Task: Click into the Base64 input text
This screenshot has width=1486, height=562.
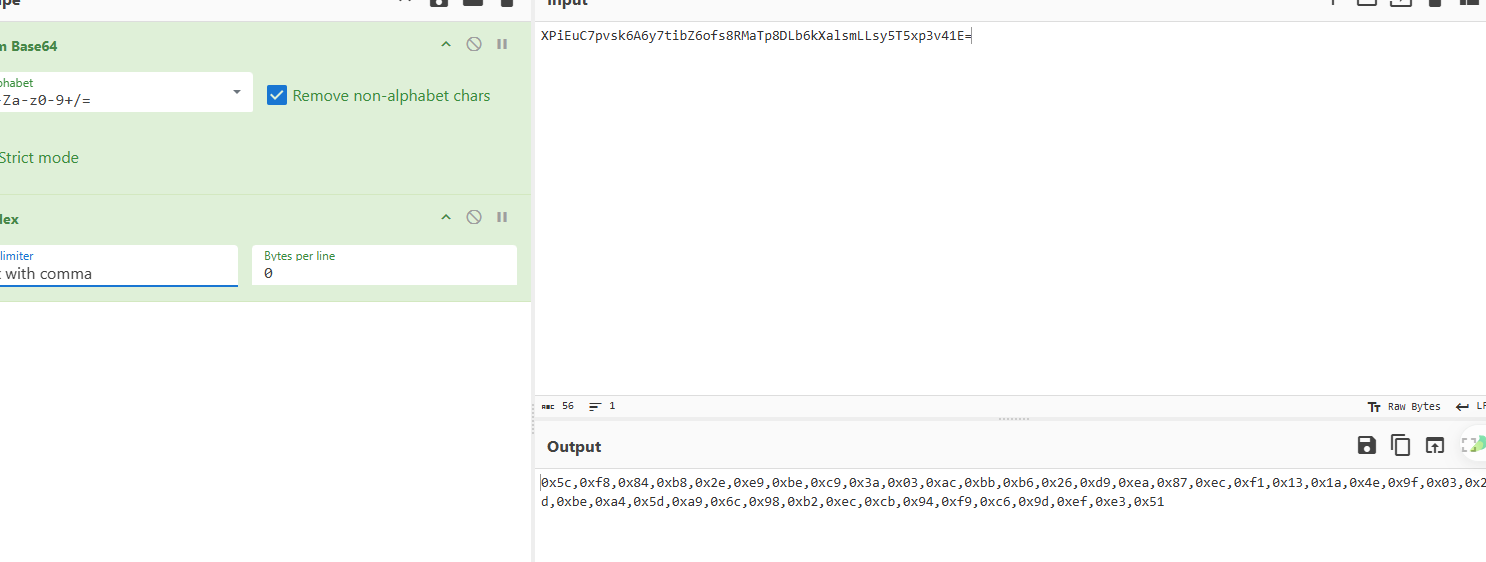Action: click(756, 36)
